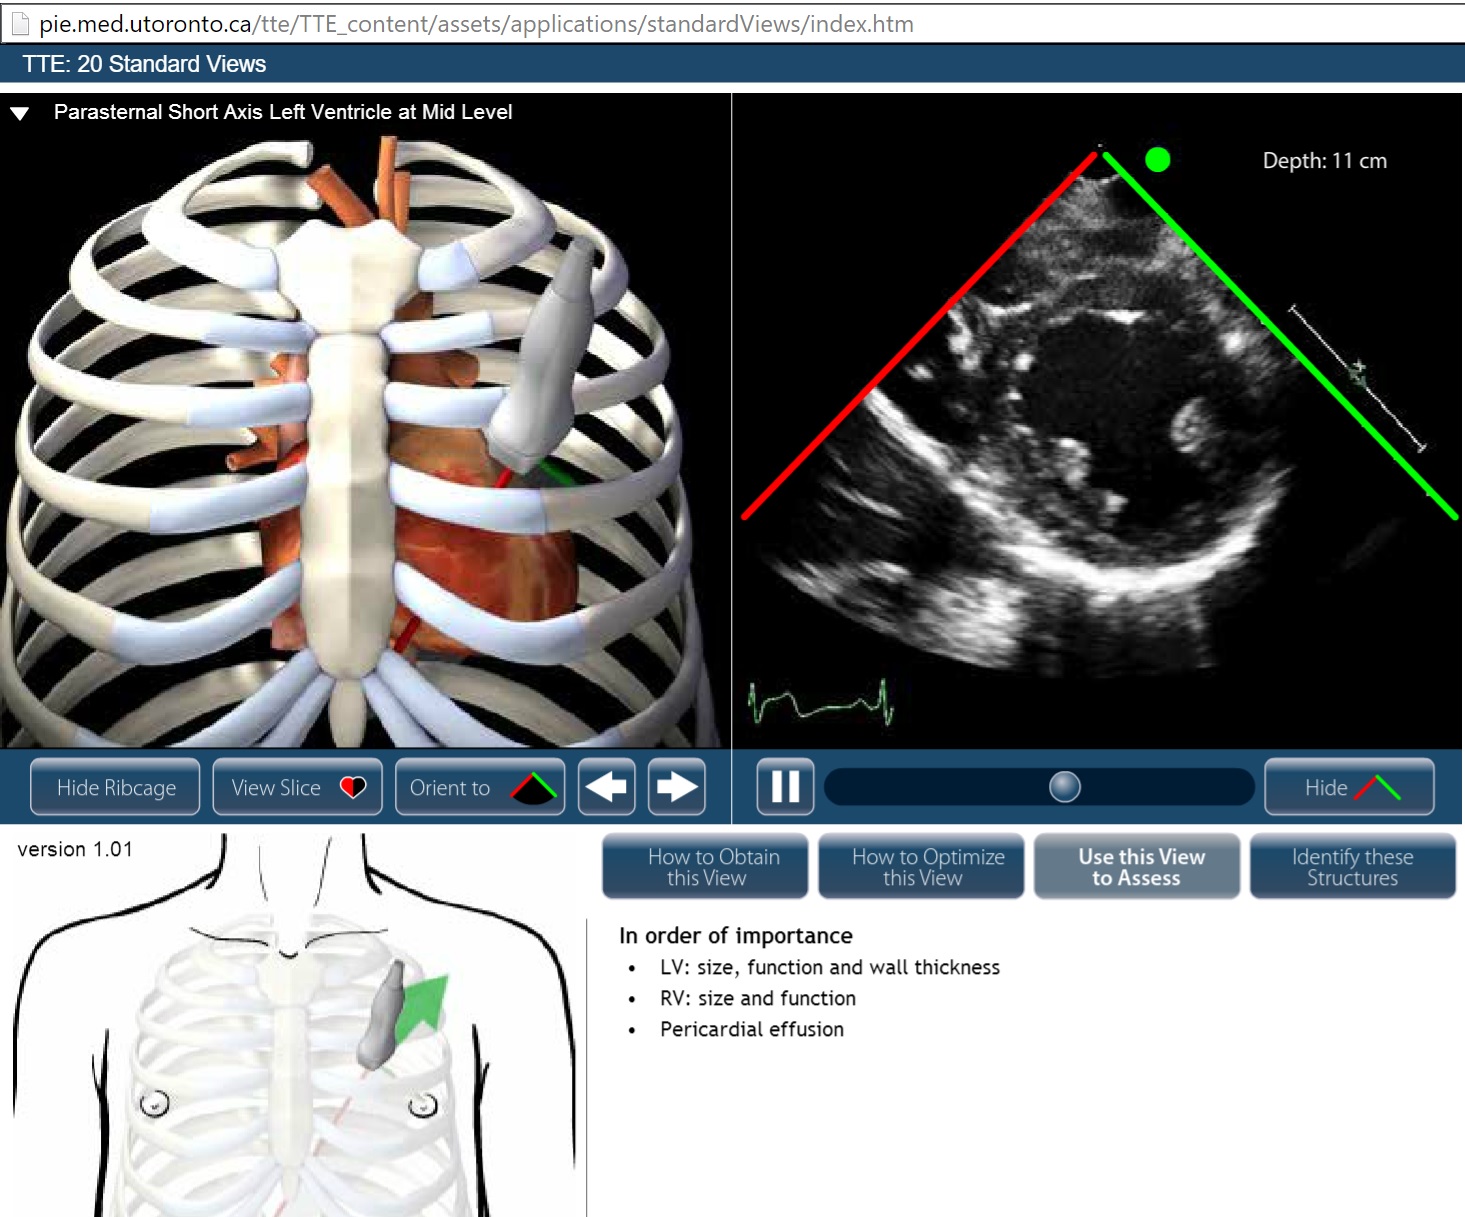
Task: Click the page document icon beside URL
Action: (20, 24)
